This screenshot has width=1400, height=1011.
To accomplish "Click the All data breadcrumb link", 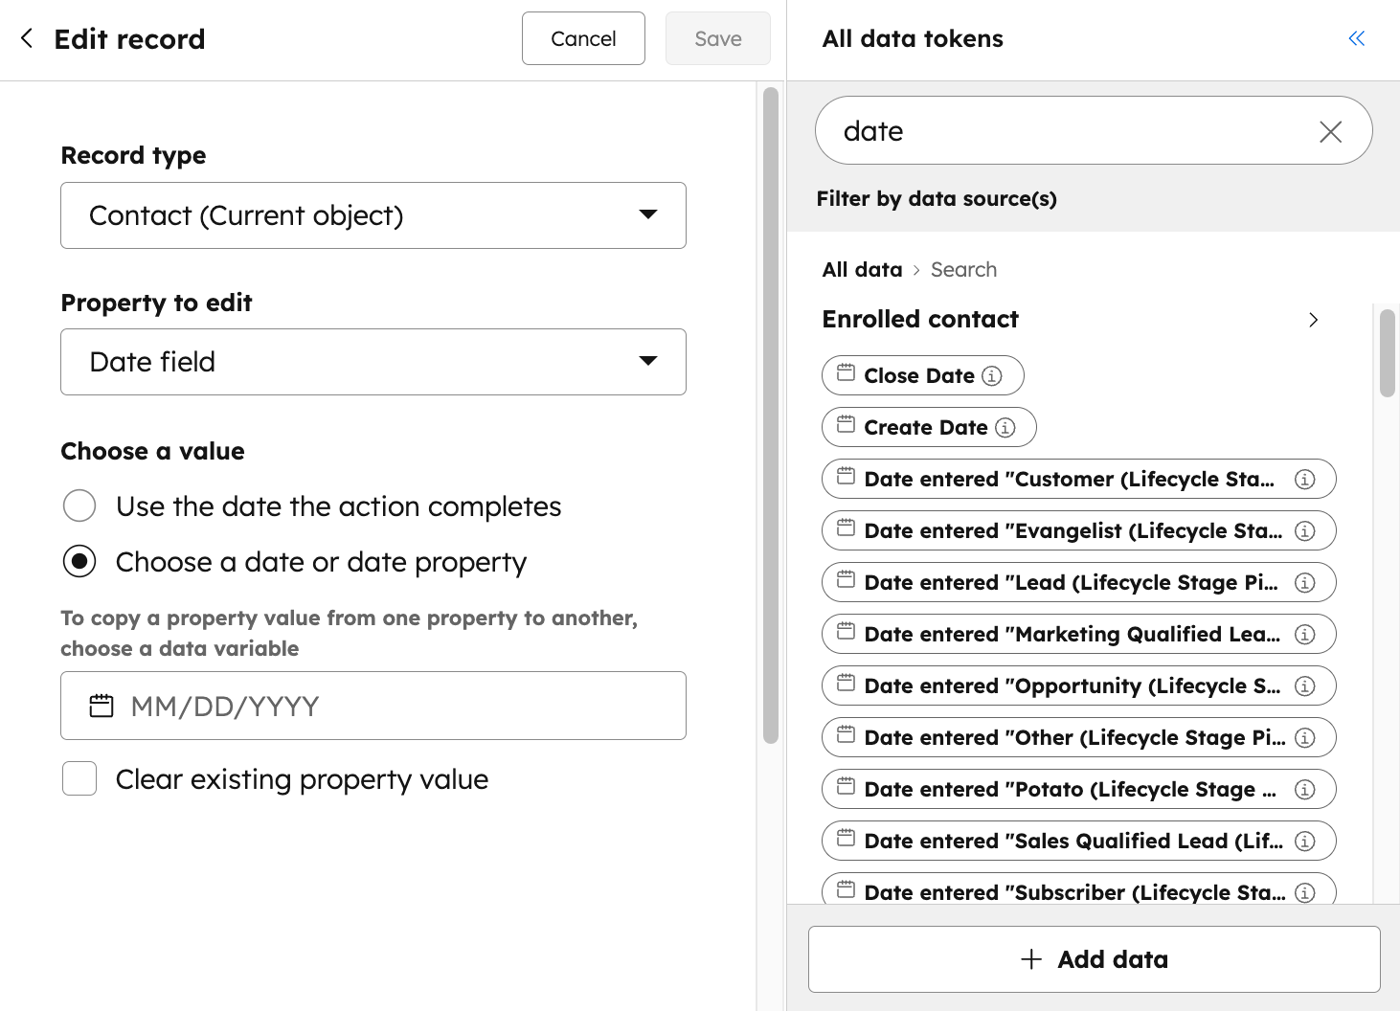I will pyautogui.click(x=862, y=269).
